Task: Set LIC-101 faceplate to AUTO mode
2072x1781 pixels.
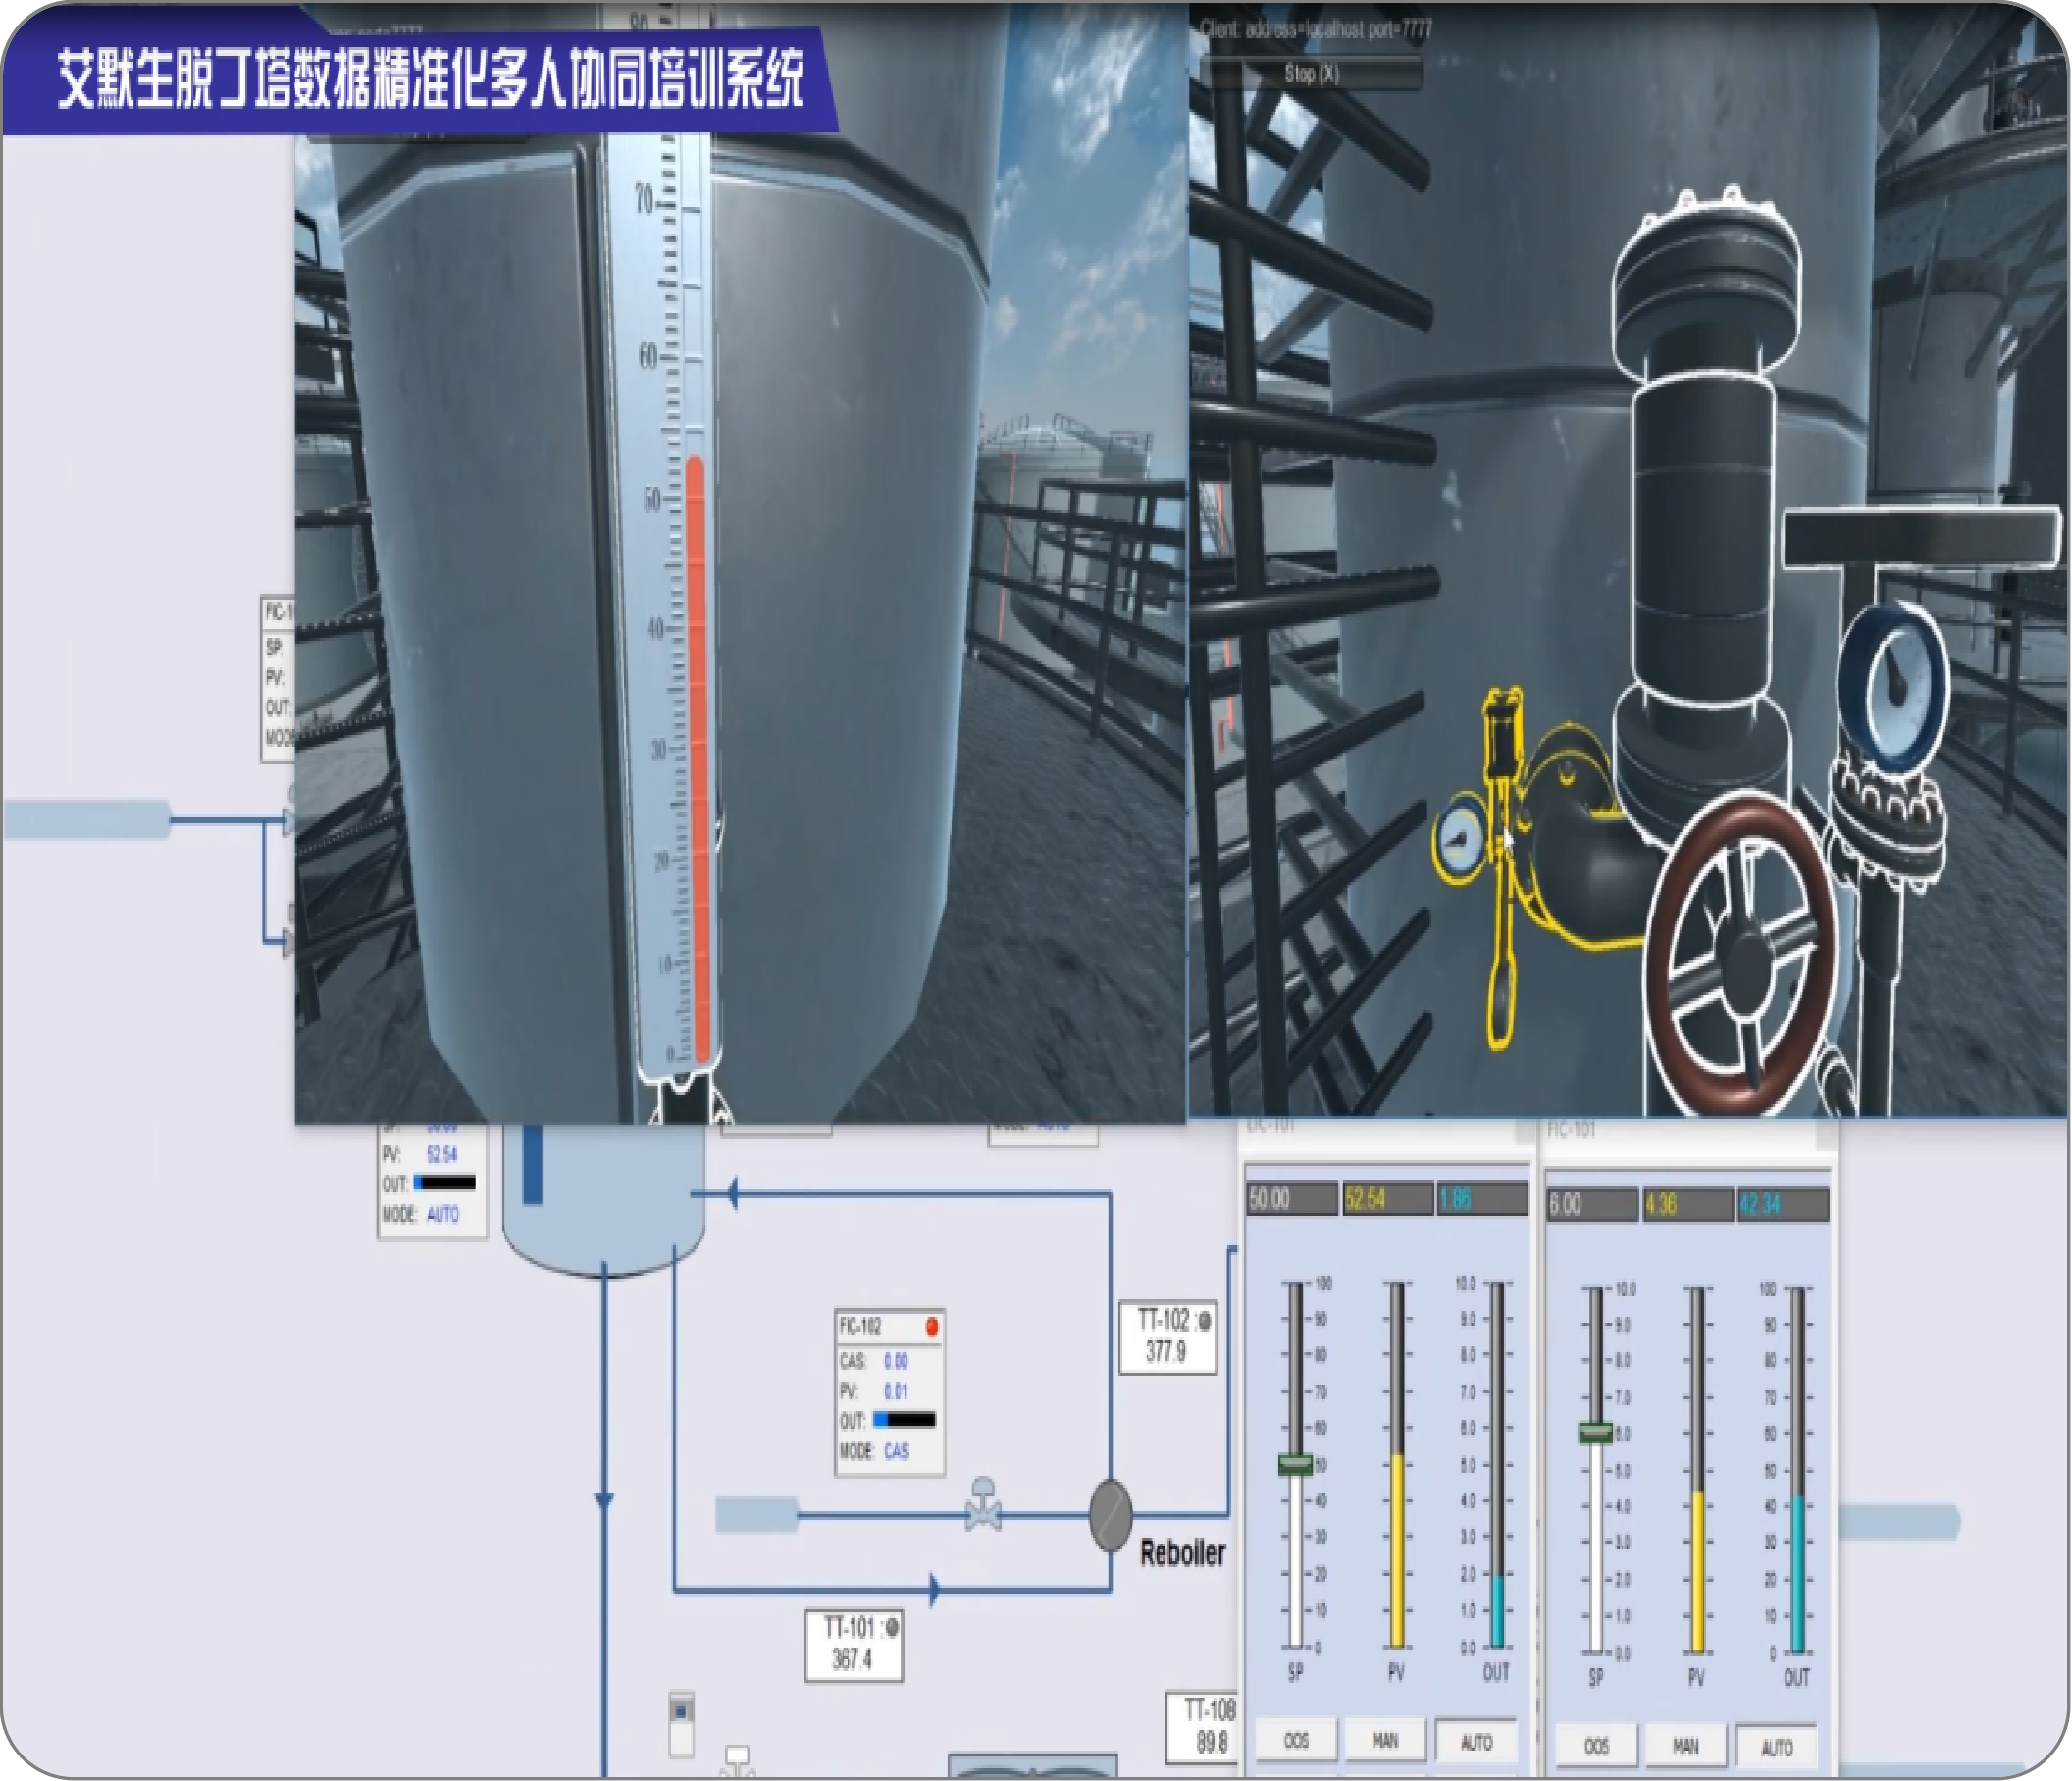Action: [x=1476, y=1742]
